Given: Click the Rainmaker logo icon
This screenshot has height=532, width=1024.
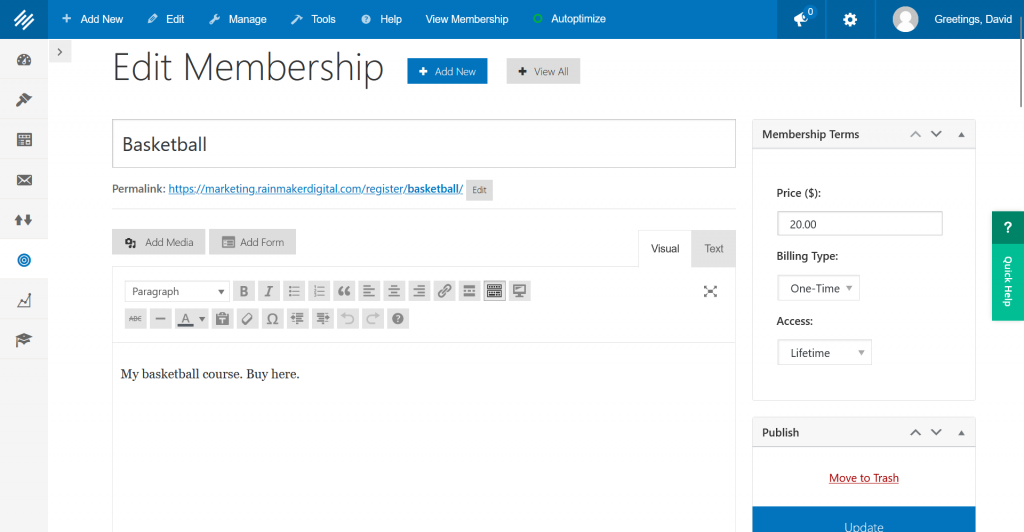Looking at the screenshot, I should [x=24, y=20].
